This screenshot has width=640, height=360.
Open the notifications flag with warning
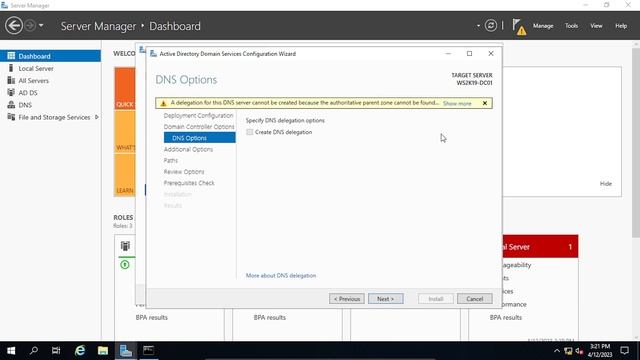(x=519, y=27)
